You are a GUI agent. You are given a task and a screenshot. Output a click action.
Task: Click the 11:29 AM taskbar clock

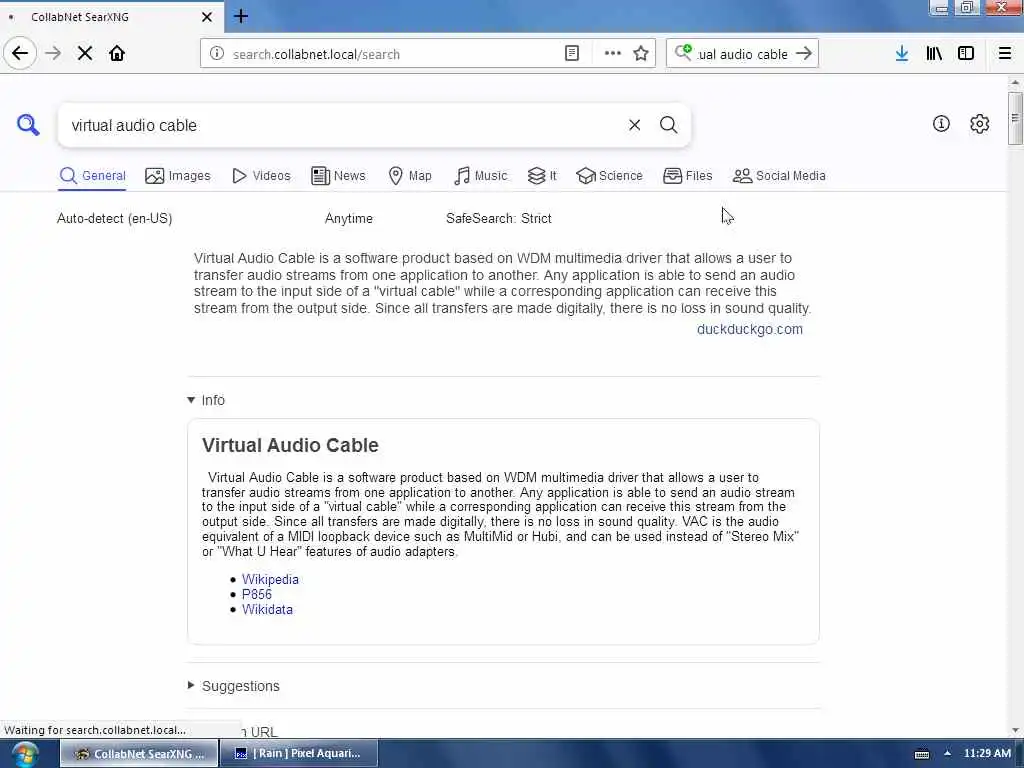click(987, 753)
